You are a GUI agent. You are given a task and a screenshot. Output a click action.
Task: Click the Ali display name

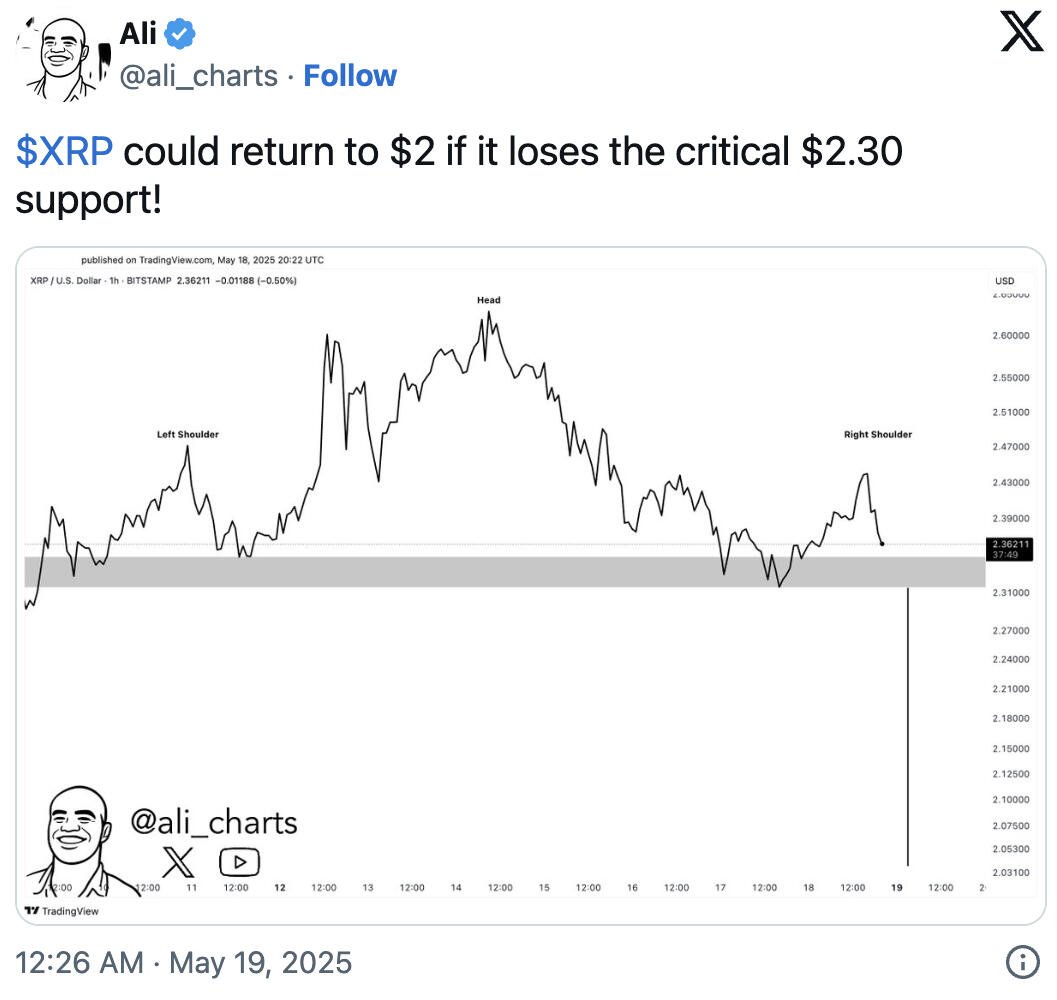coord(138,34)
